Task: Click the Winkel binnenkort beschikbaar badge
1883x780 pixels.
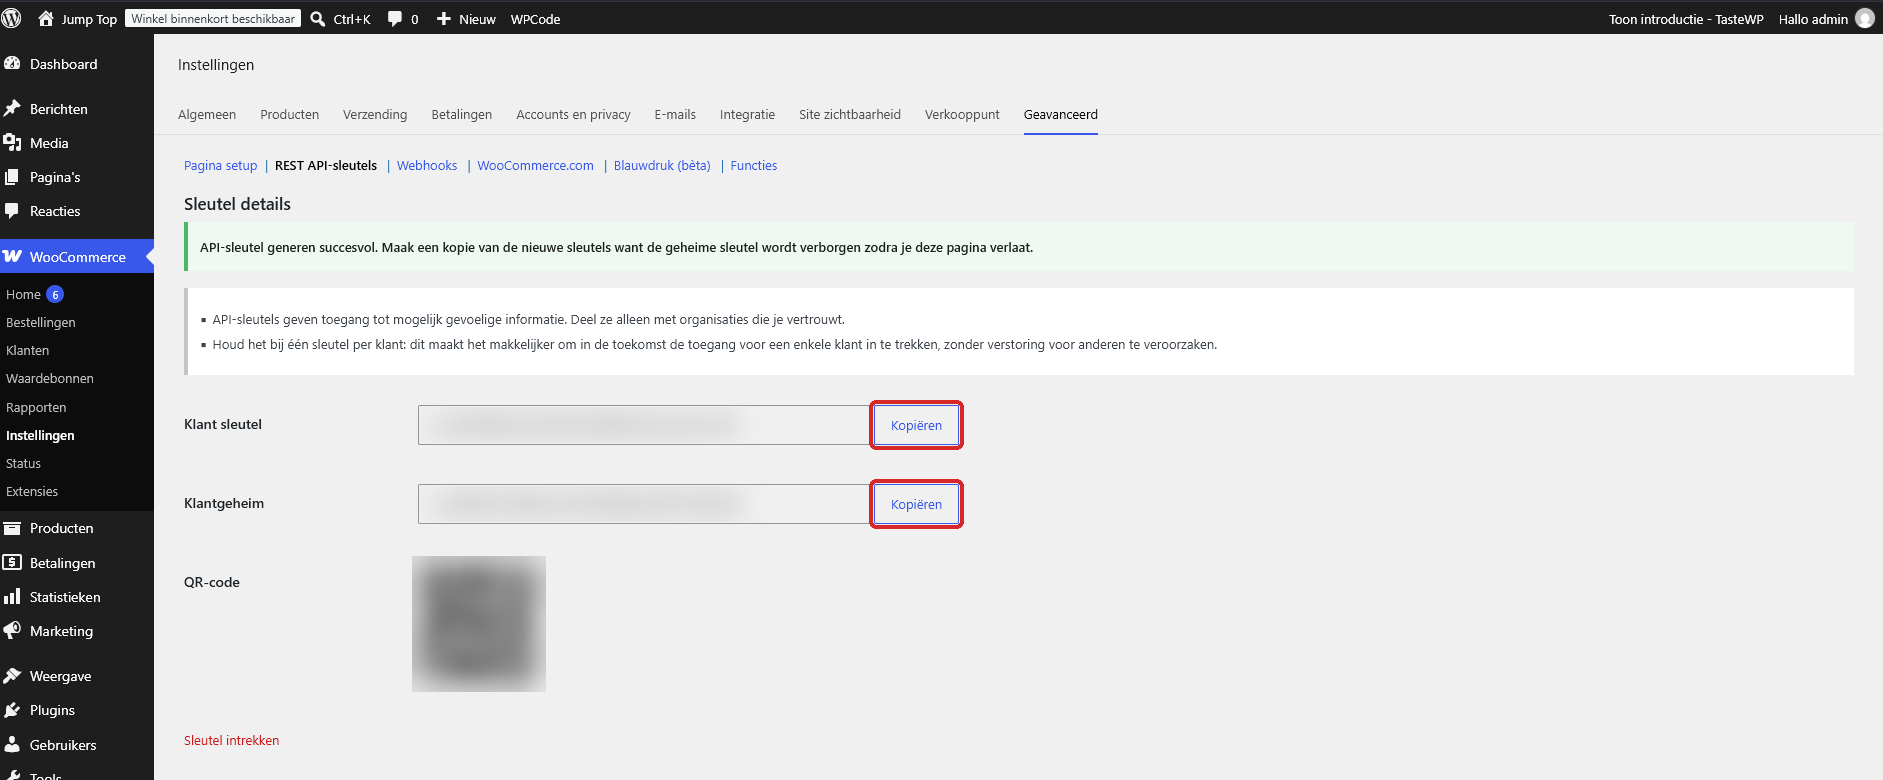Action: [213, 19]
